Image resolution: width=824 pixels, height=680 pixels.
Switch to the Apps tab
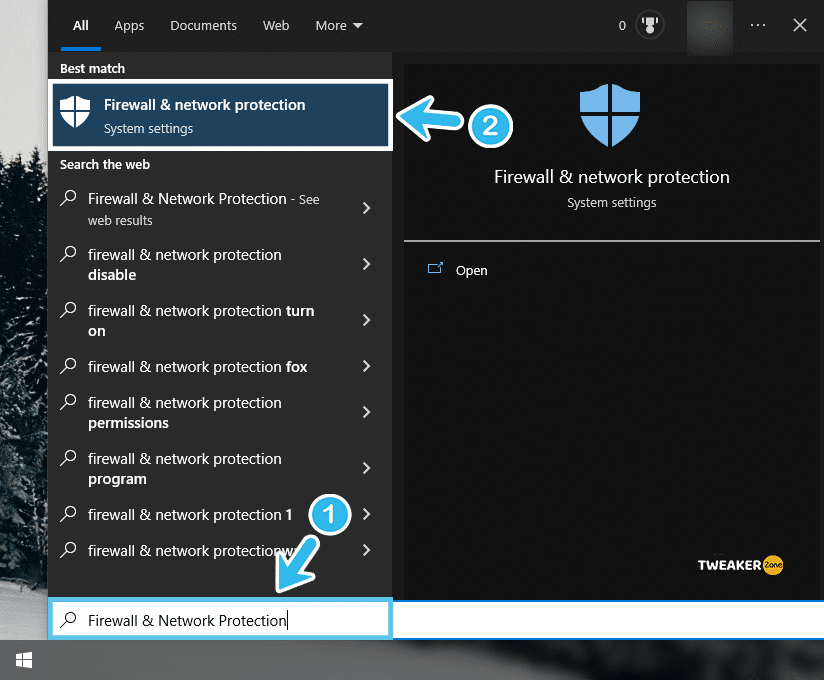(x=129, y=26)
